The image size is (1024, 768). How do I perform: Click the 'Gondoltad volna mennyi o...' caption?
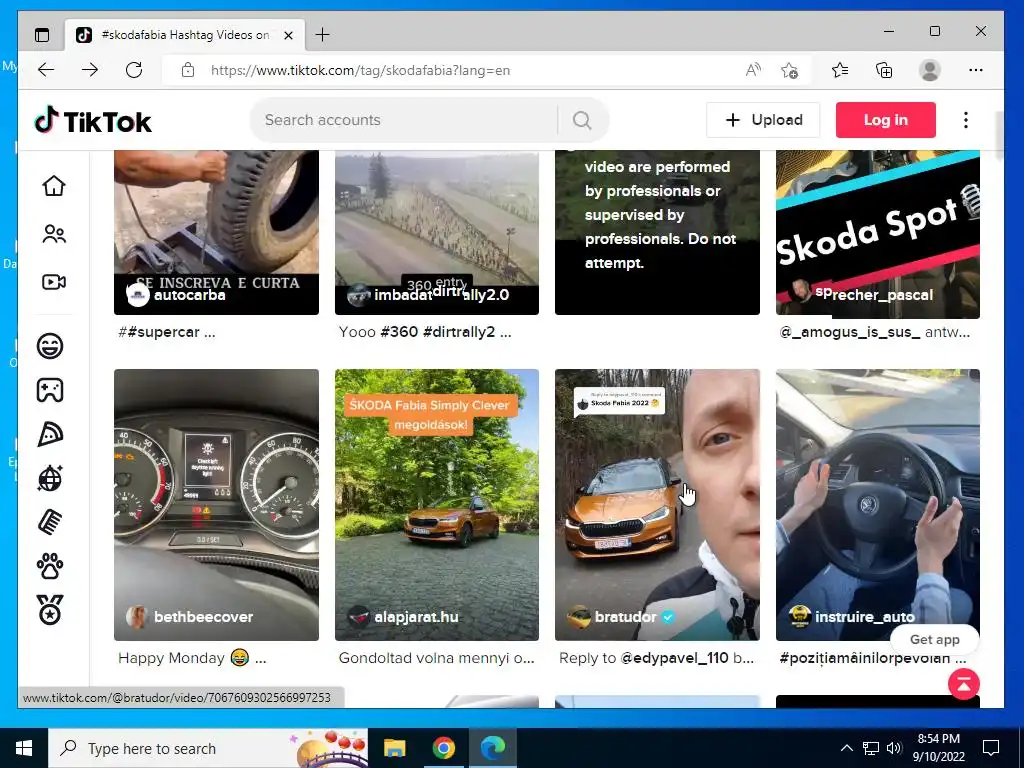click(436, 658)
